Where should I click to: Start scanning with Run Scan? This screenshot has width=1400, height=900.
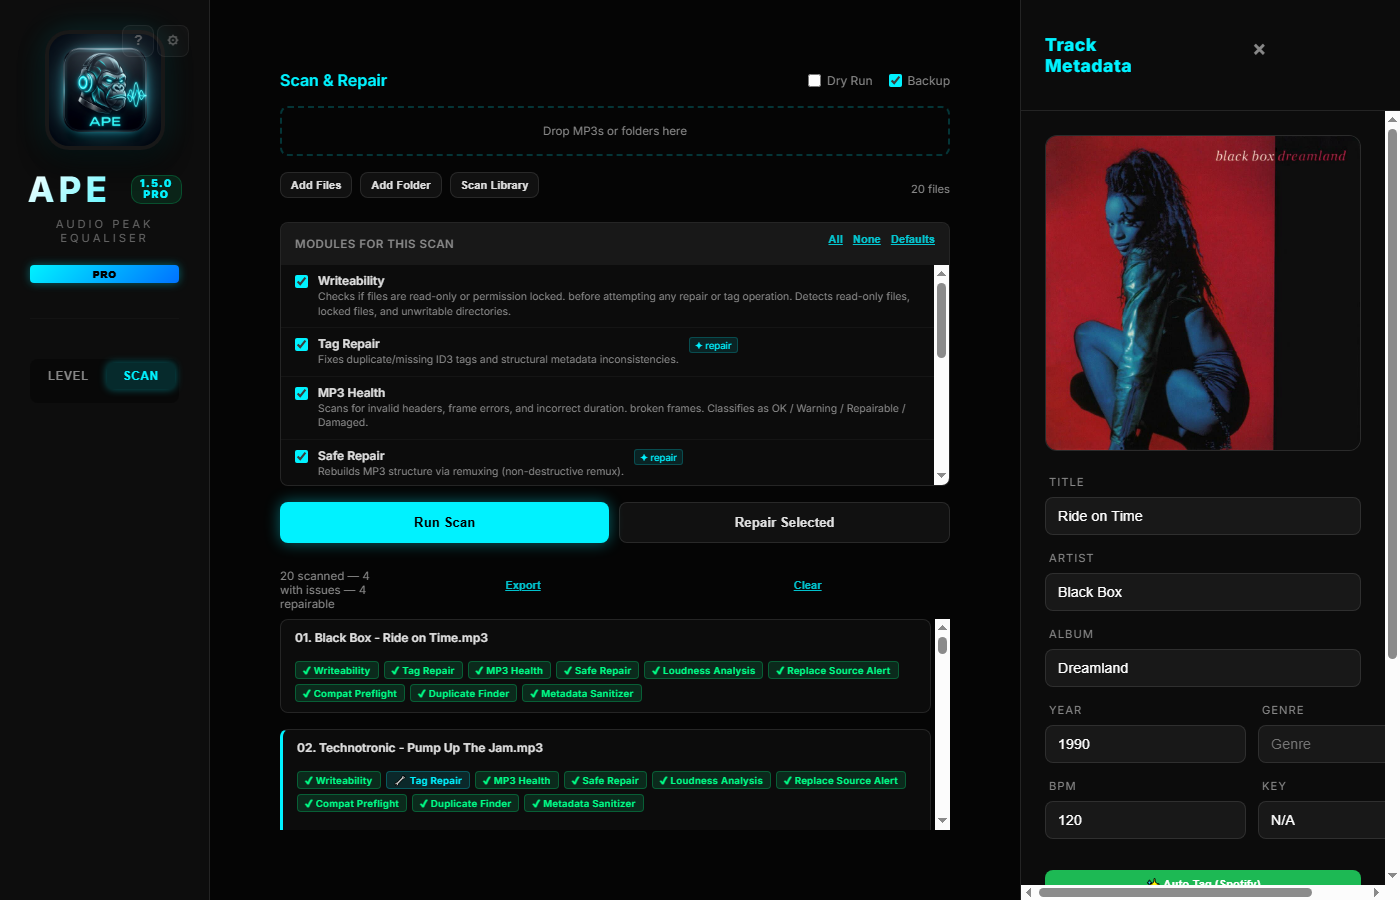pyautogui.click(x=444, y=522)
